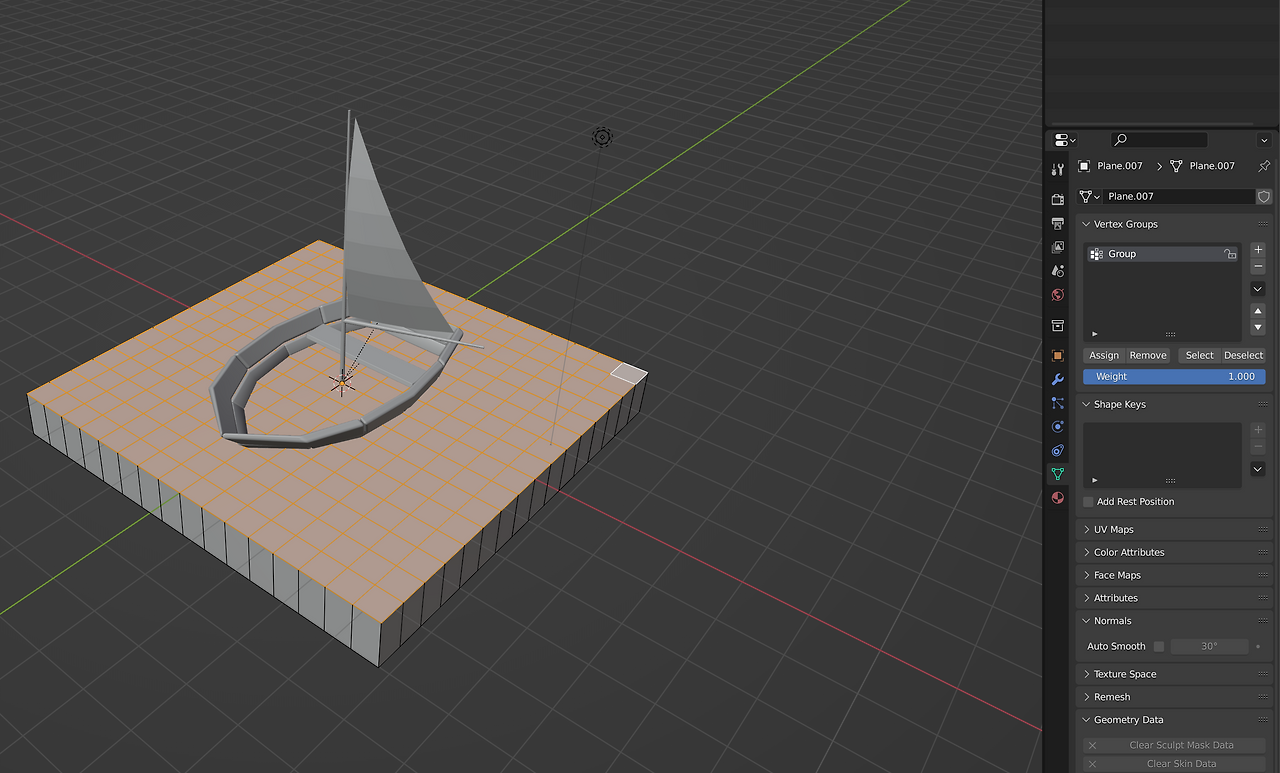The image size is (1280, 773).
Task: Toggle fake user shield for Plane.007 mesh
Action: [x=1264, y=197]
